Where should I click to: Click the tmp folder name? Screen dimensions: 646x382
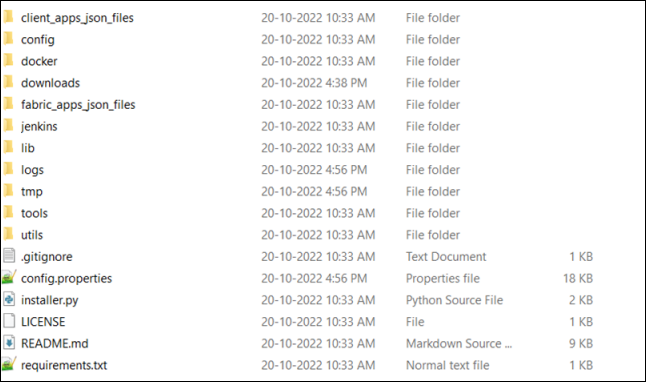coord(32,192)
